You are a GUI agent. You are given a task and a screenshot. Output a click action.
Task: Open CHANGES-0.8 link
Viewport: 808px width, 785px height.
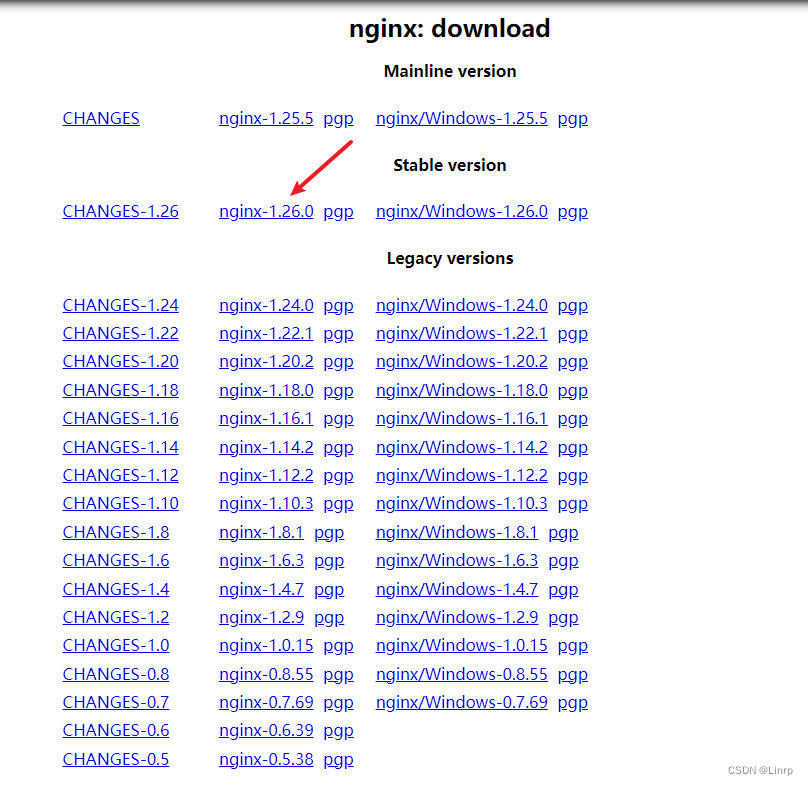[x=116, y=674]
